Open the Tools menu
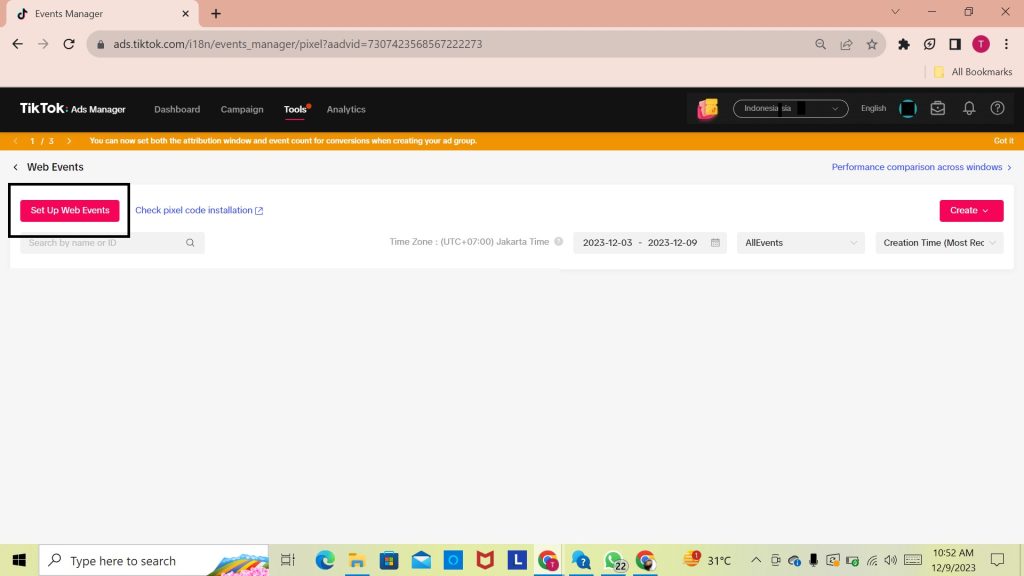This screenshot has height=576, width=1024. [295, 109]
